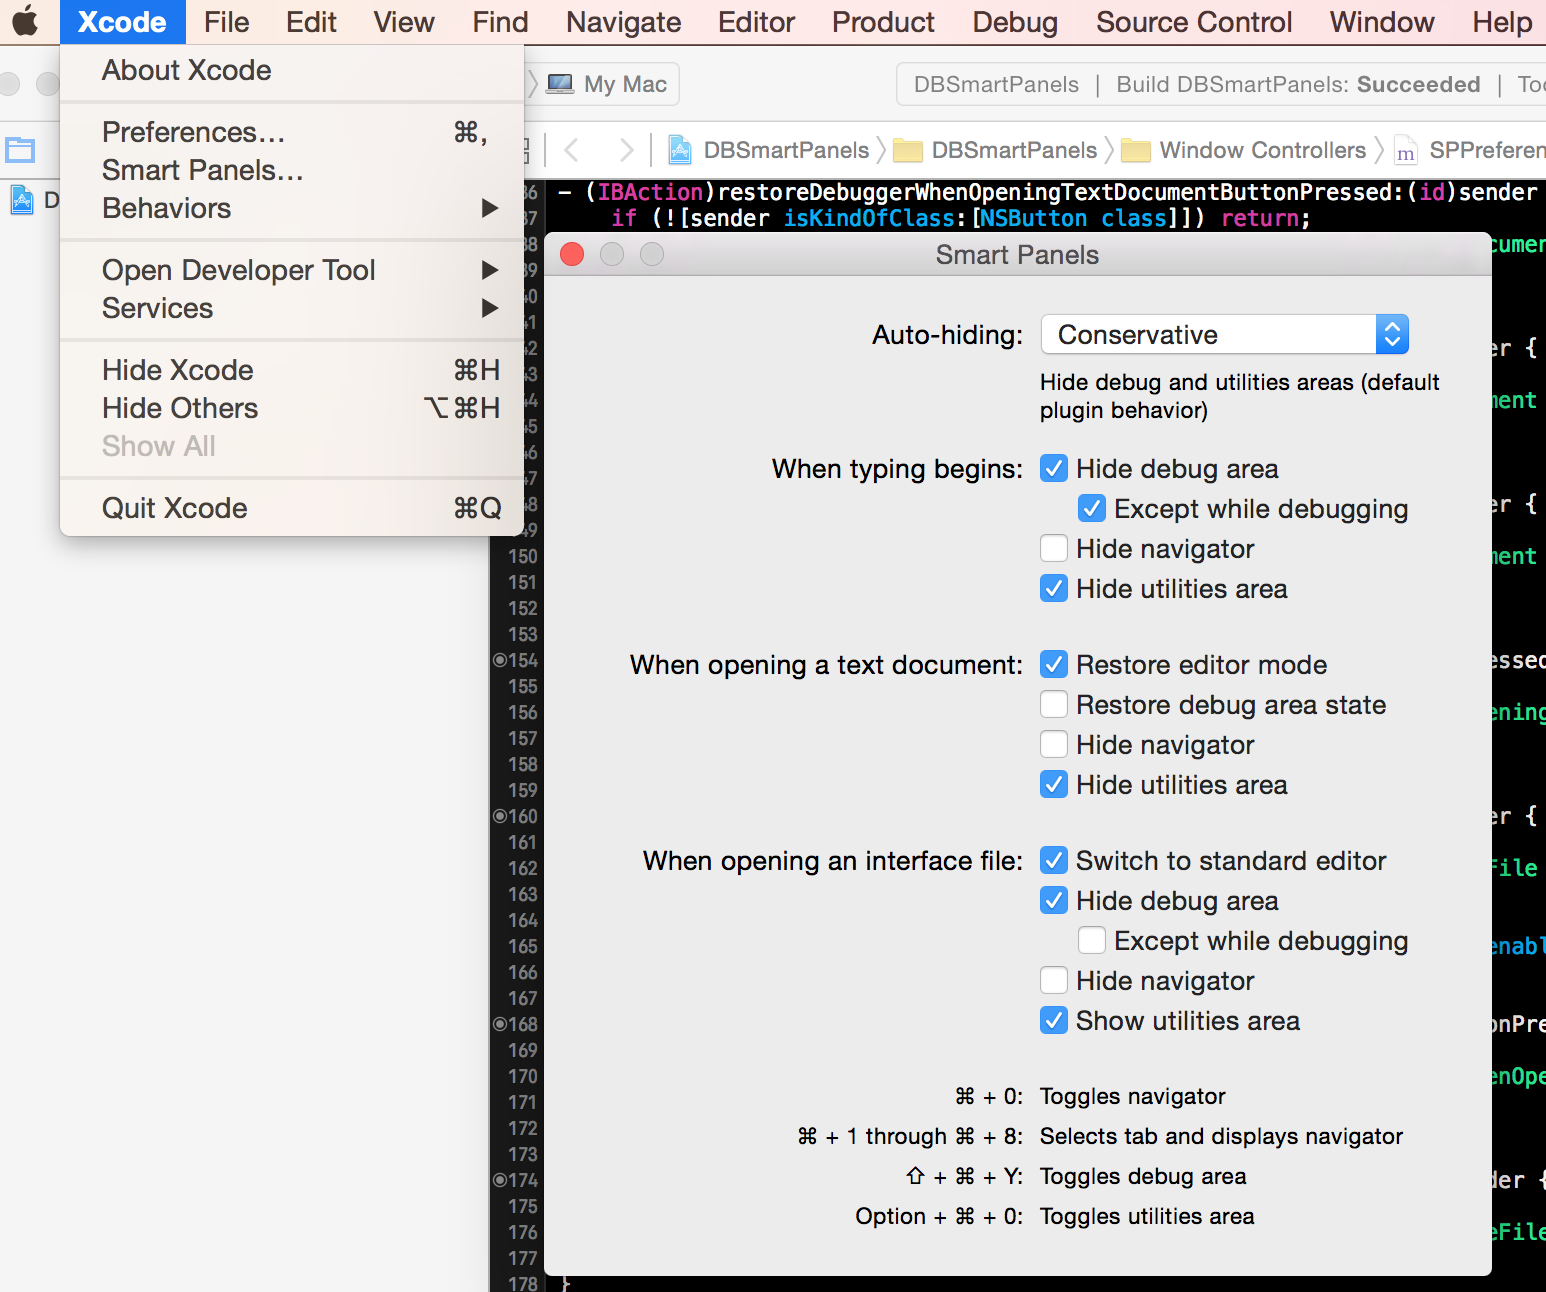Click the Build Succeeded activity status
This screenshot has width=1546, height=1292.
(x=1298, y=84)
